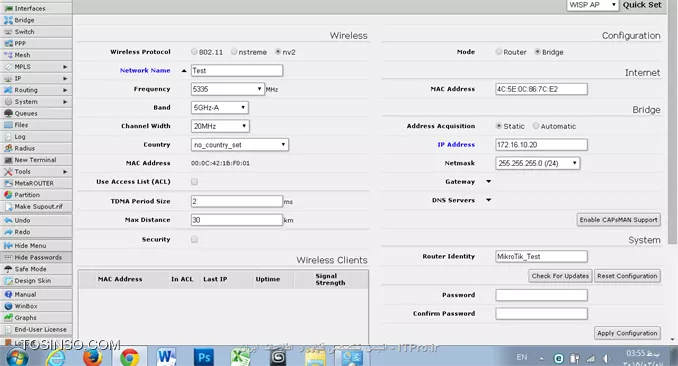Open End-User License menu item
The height and width of the screenshot is (366, 678).
[x=36, y=330]
